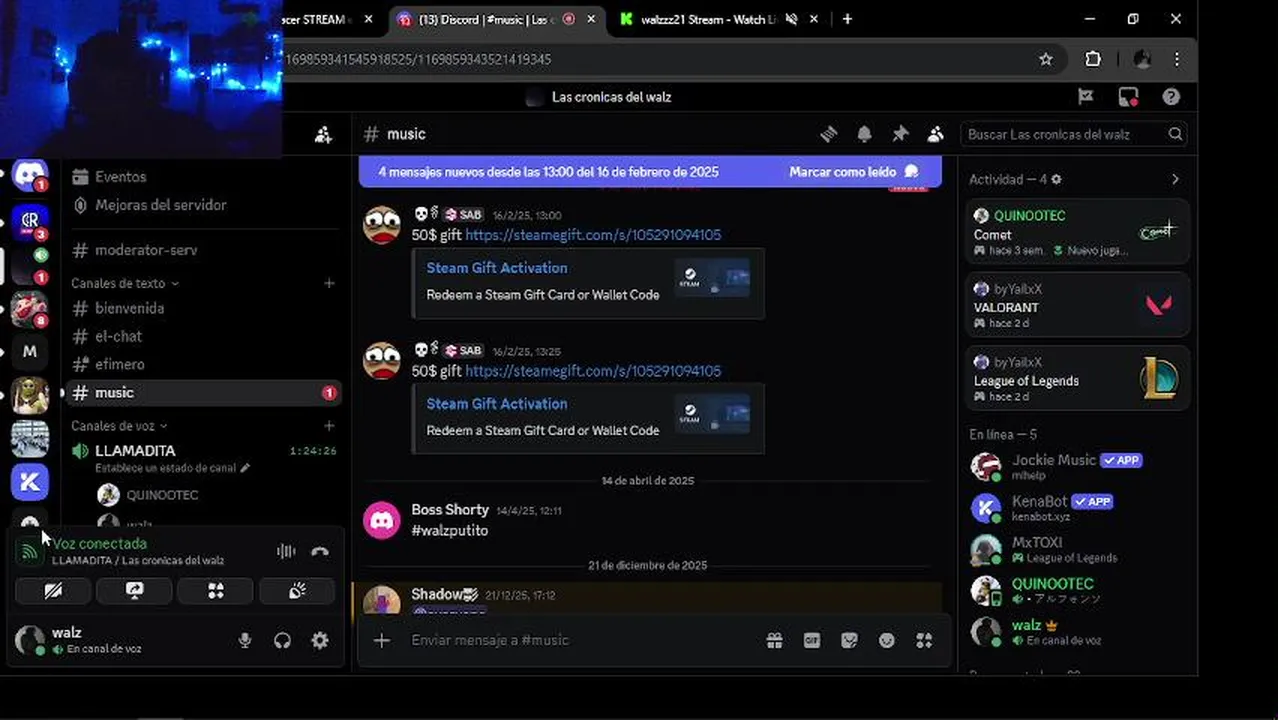Bookmark this page star icon
The height and width of the screenshot is (720, 1278).
pos(1046,59)
